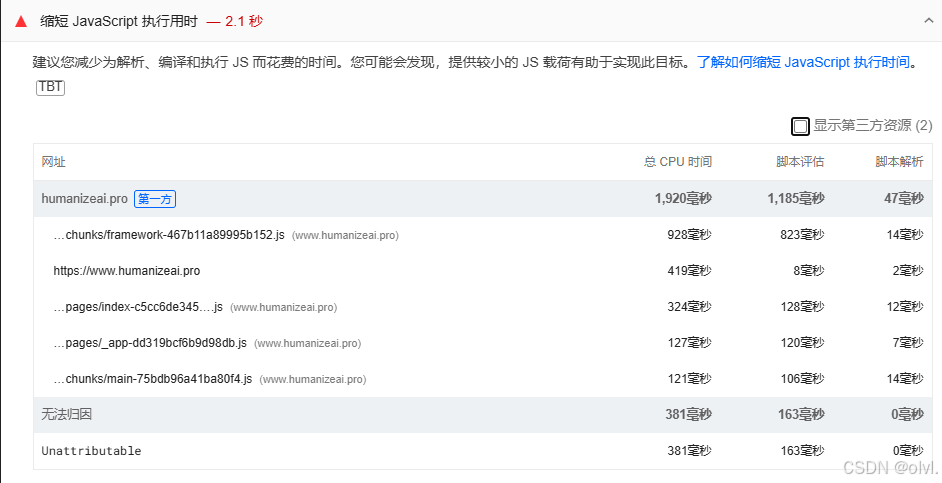The image size is (942, 483).
Task: Click the 928毫秒 value for framework chunk
Action: coord(689,235)
